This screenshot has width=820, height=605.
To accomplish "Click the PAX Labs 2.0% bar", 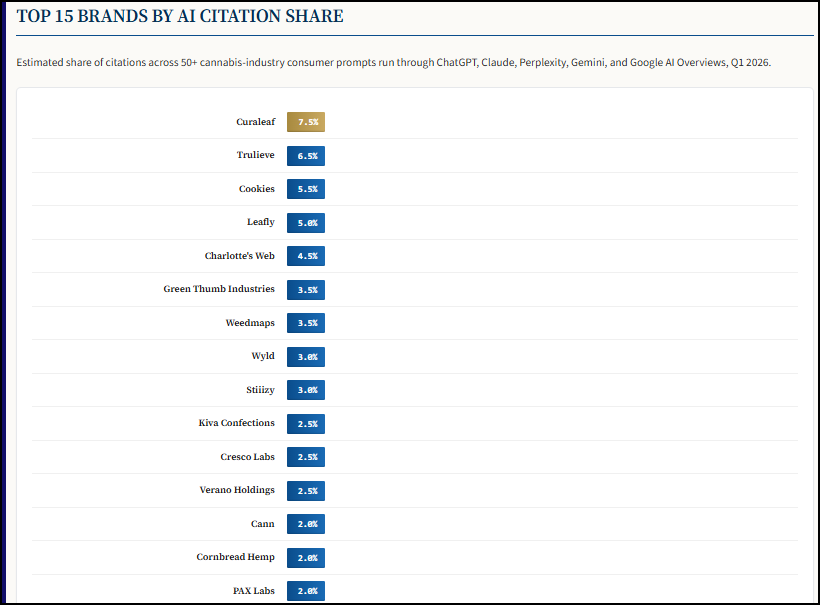I will (306, 590).
